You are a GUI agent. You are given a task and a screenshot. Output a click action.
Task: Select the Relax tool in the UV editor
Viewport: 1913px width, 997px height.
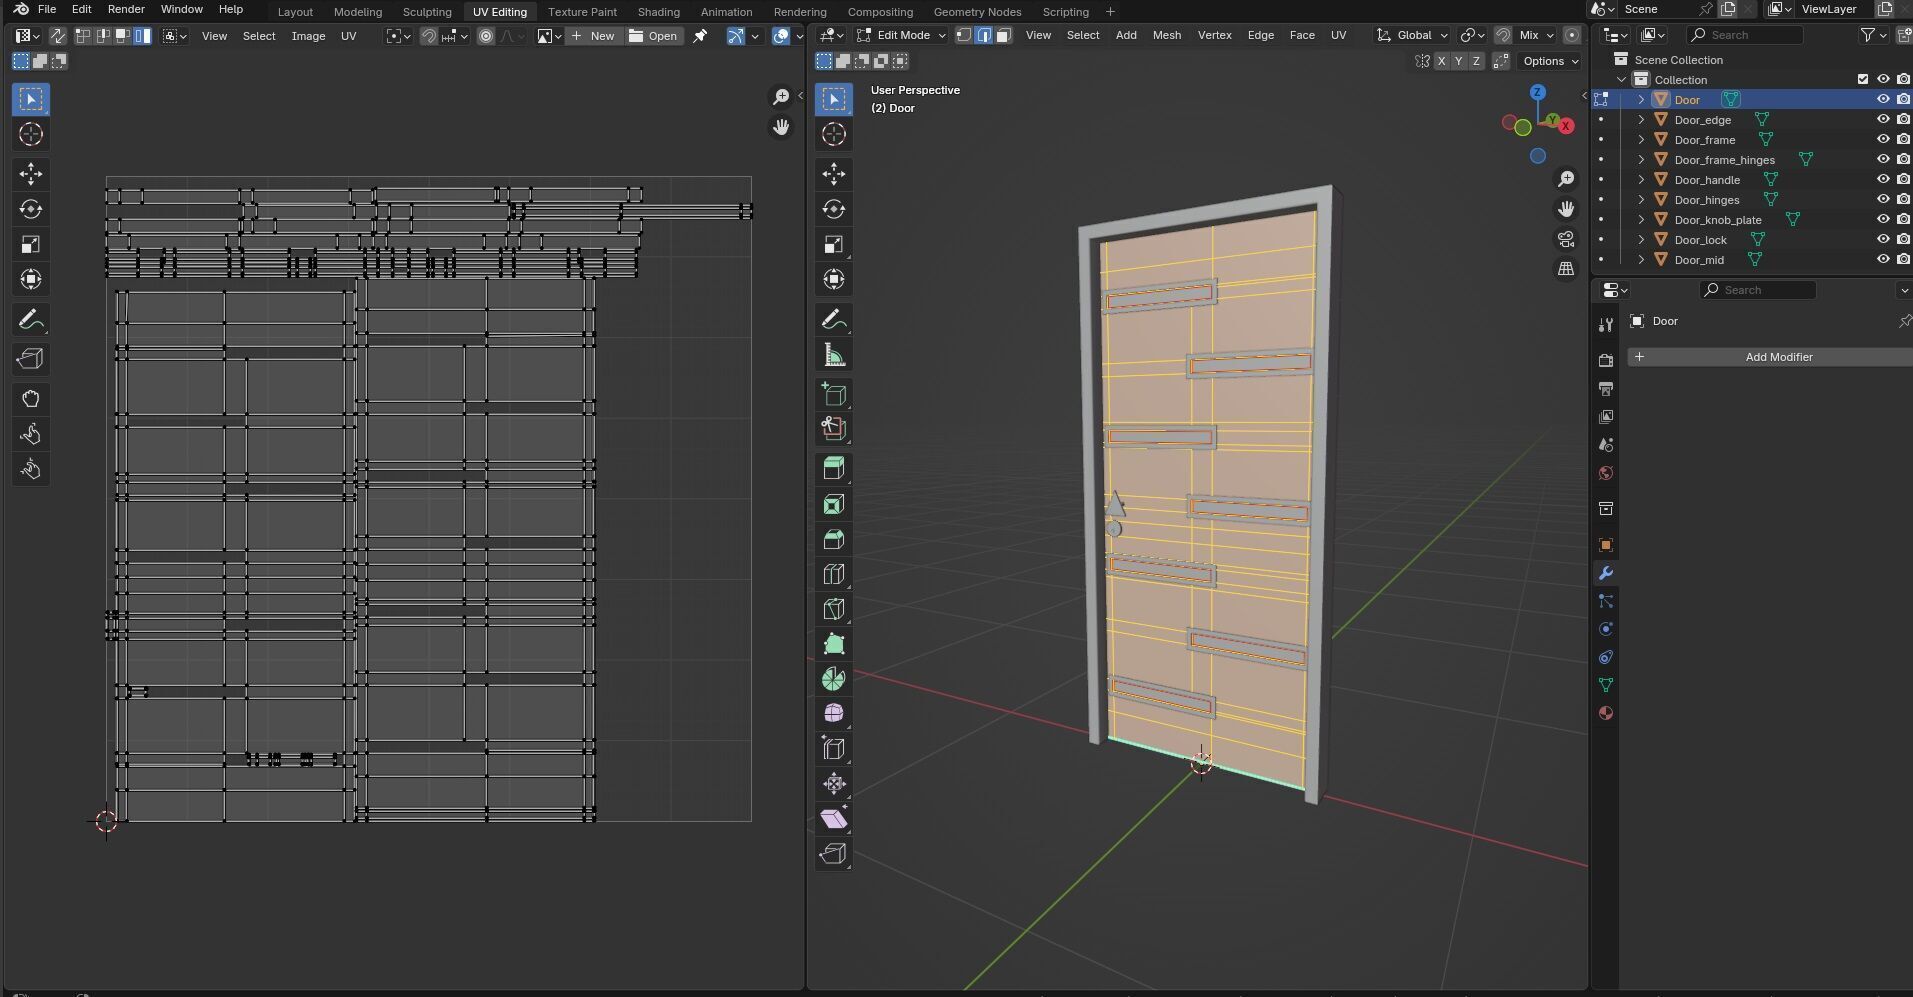(x=30, y=434)
